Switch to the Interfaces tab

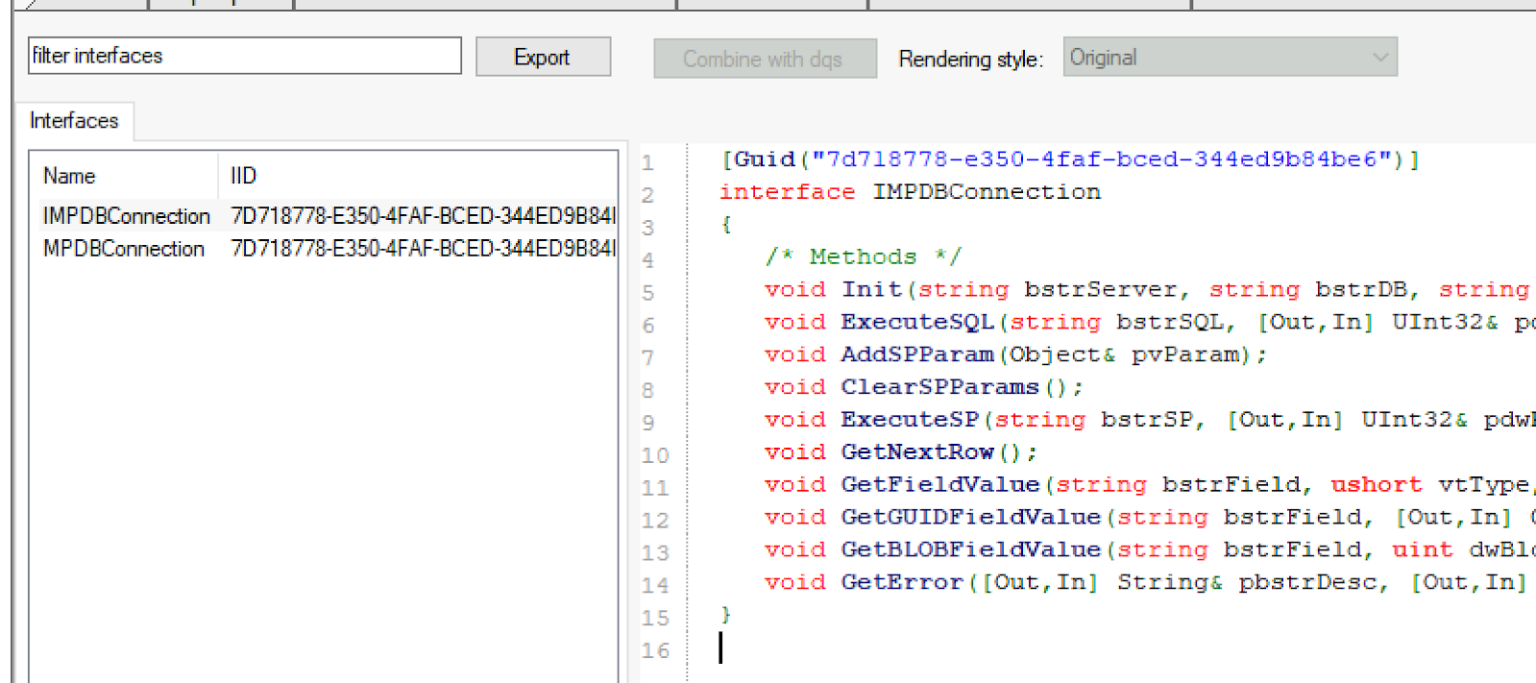pyautogui.click(x=74, y=121)
